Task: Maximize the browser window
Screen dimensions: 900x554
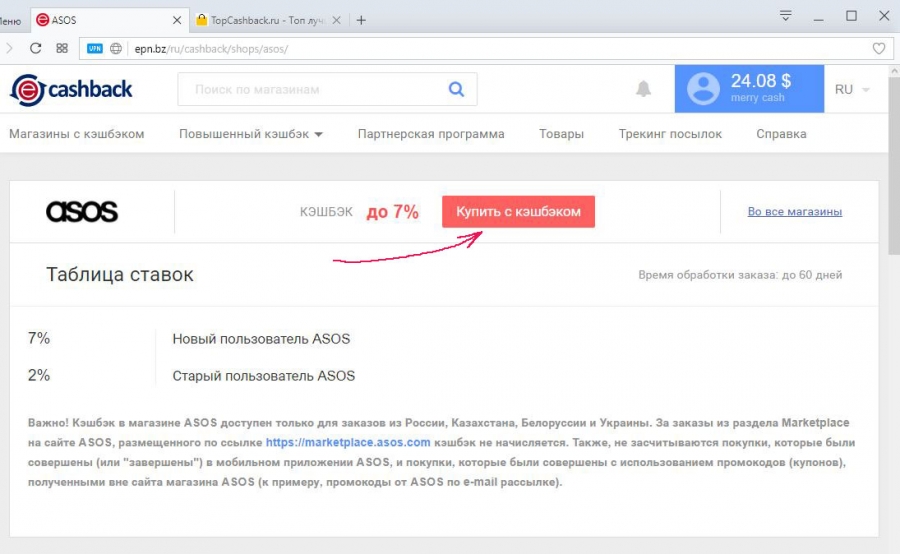Action: click(852, 16)
